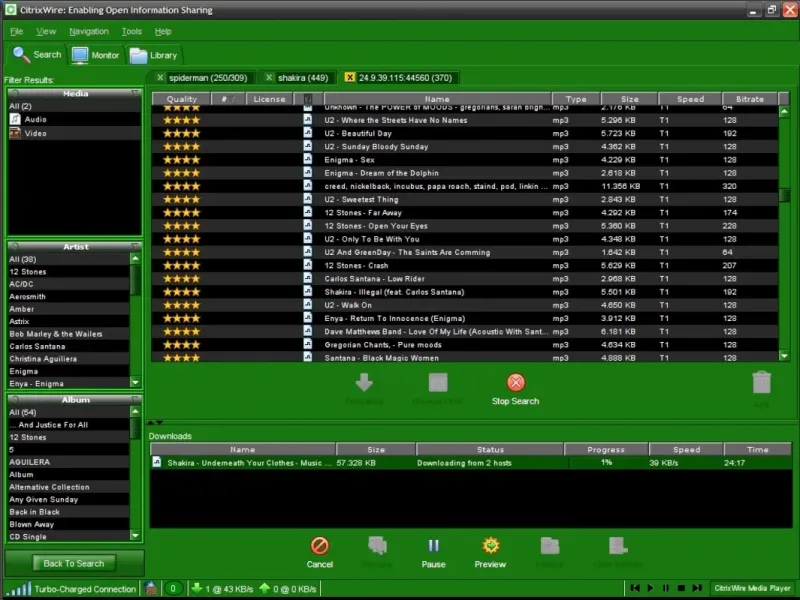This screenshot has height=600, width=800.
Task: Click the firewall status icon in status bar
Action: coord(151,589)
